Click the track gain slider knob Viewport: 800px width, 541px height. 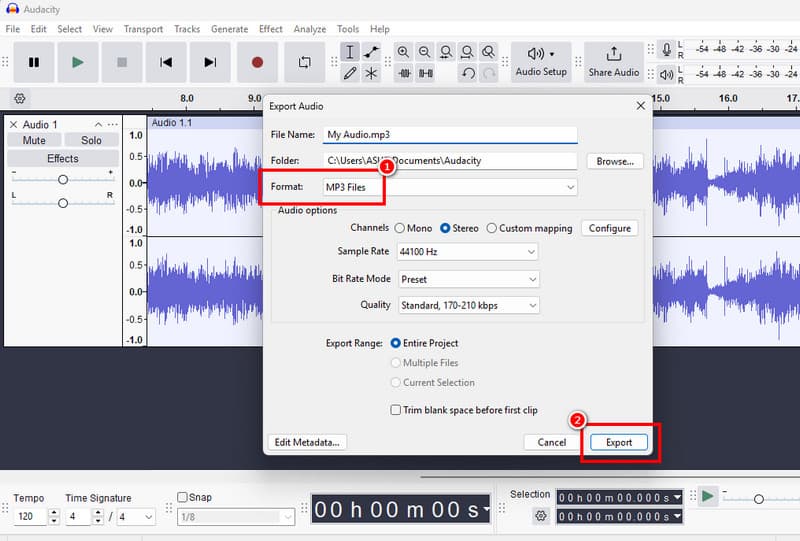63,180
